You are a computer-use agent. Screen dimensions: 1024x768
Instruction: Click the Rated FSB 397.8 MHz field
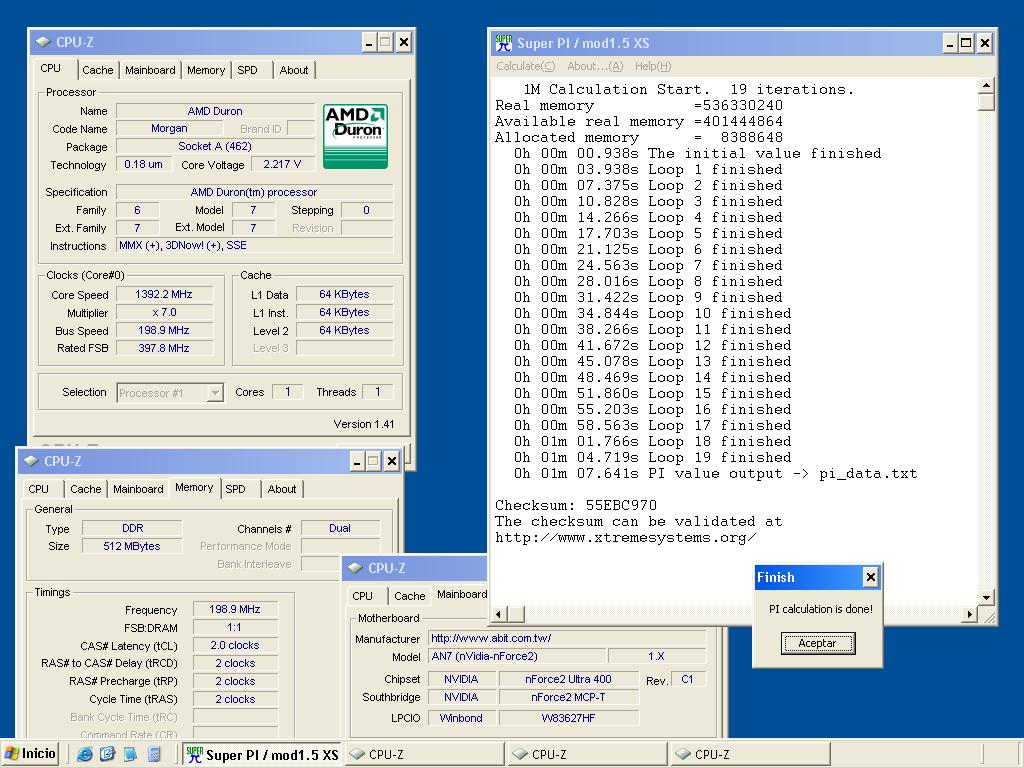pos(165,349)
